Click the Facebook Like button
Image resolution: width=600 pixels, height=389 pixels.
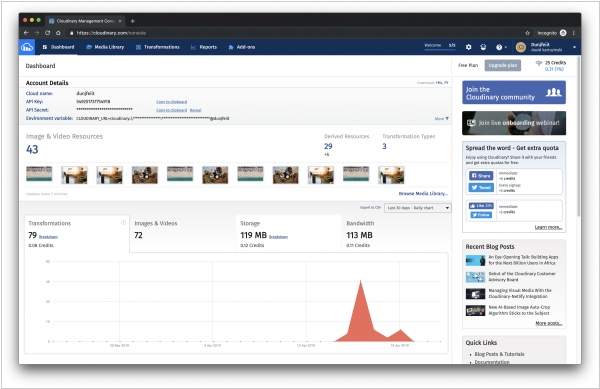pos(481,205)
